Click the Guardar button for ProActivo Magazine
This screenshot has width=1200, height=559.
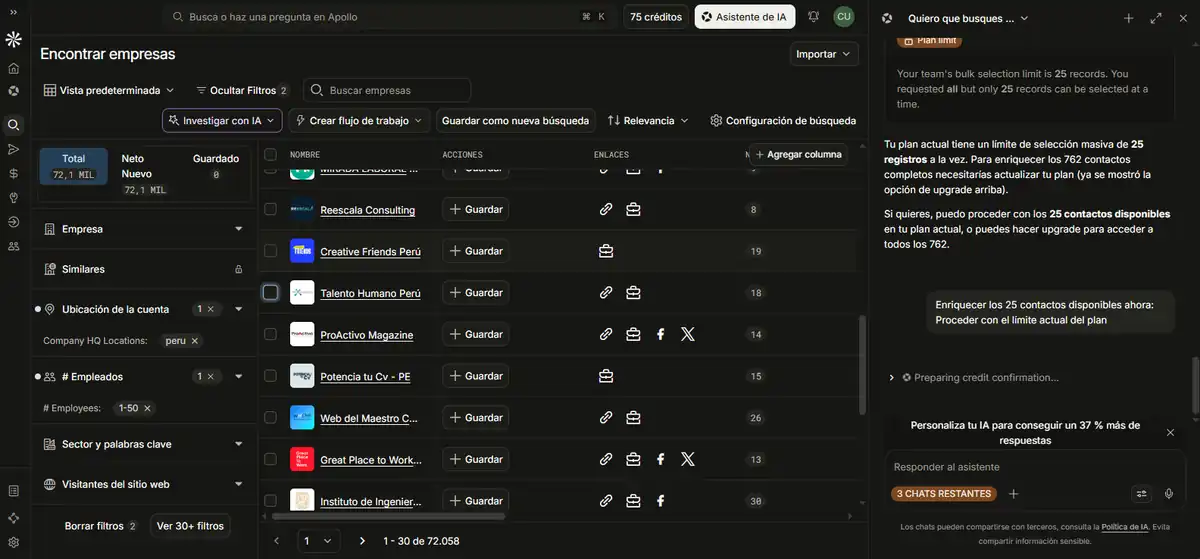pos(476,334)
